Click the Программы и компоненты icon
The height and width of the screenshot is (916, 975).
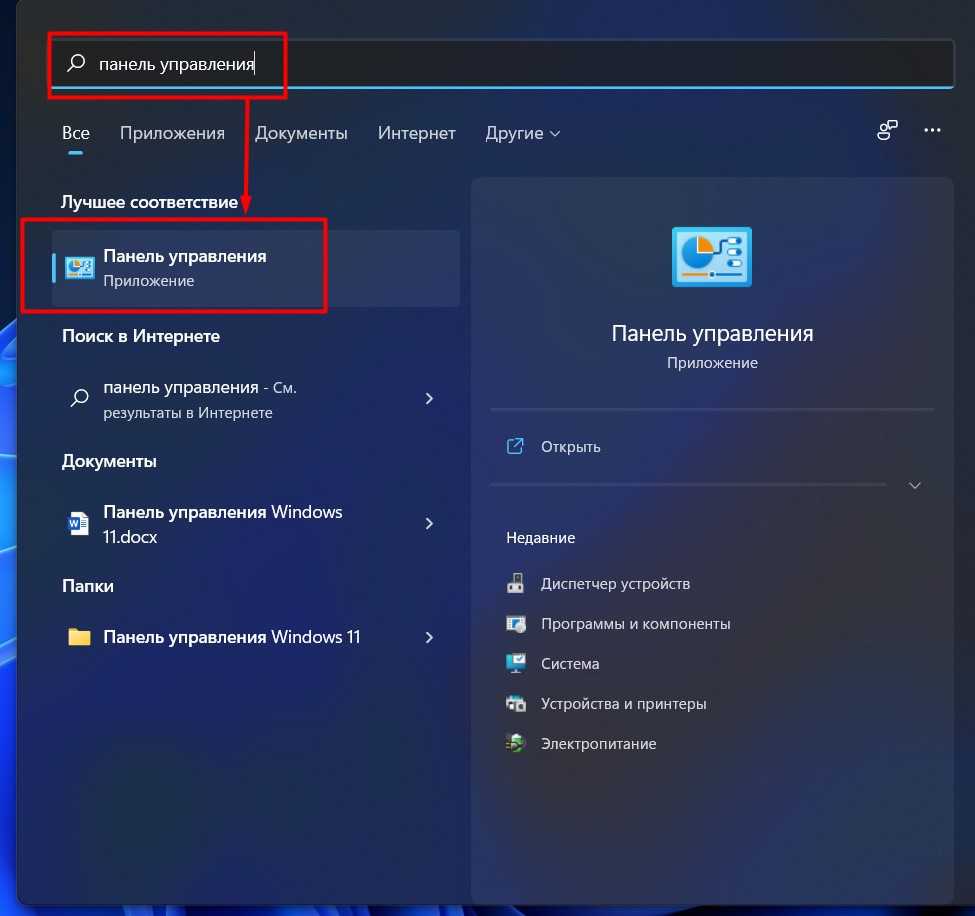coord(515,624)
